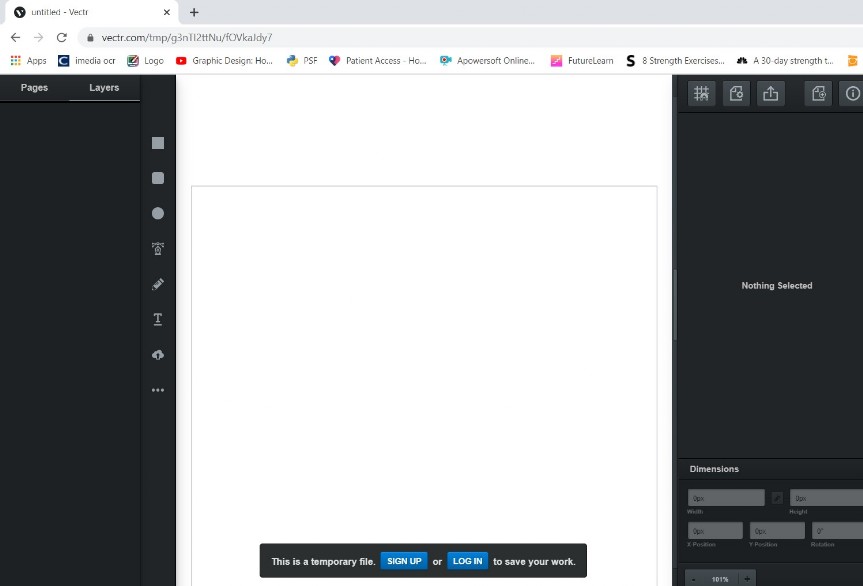Select the Pencil freehand tool
The image size is (863, 586).
tap(157, 284)
